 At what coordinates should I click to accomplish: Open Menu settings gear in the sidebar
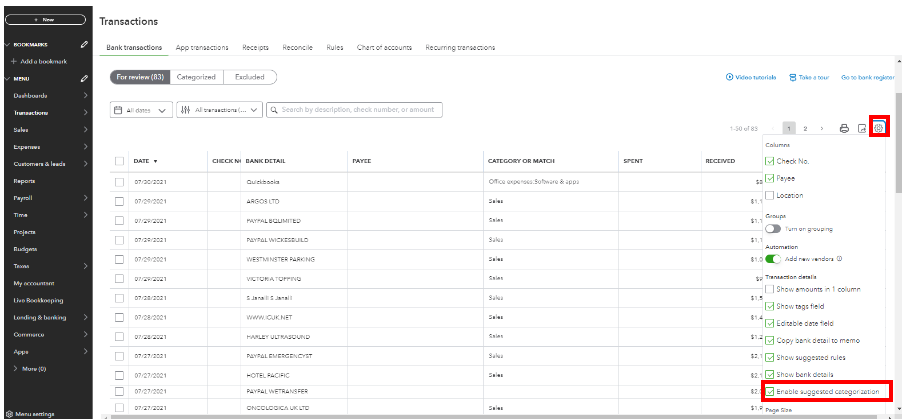click(9, 413)
